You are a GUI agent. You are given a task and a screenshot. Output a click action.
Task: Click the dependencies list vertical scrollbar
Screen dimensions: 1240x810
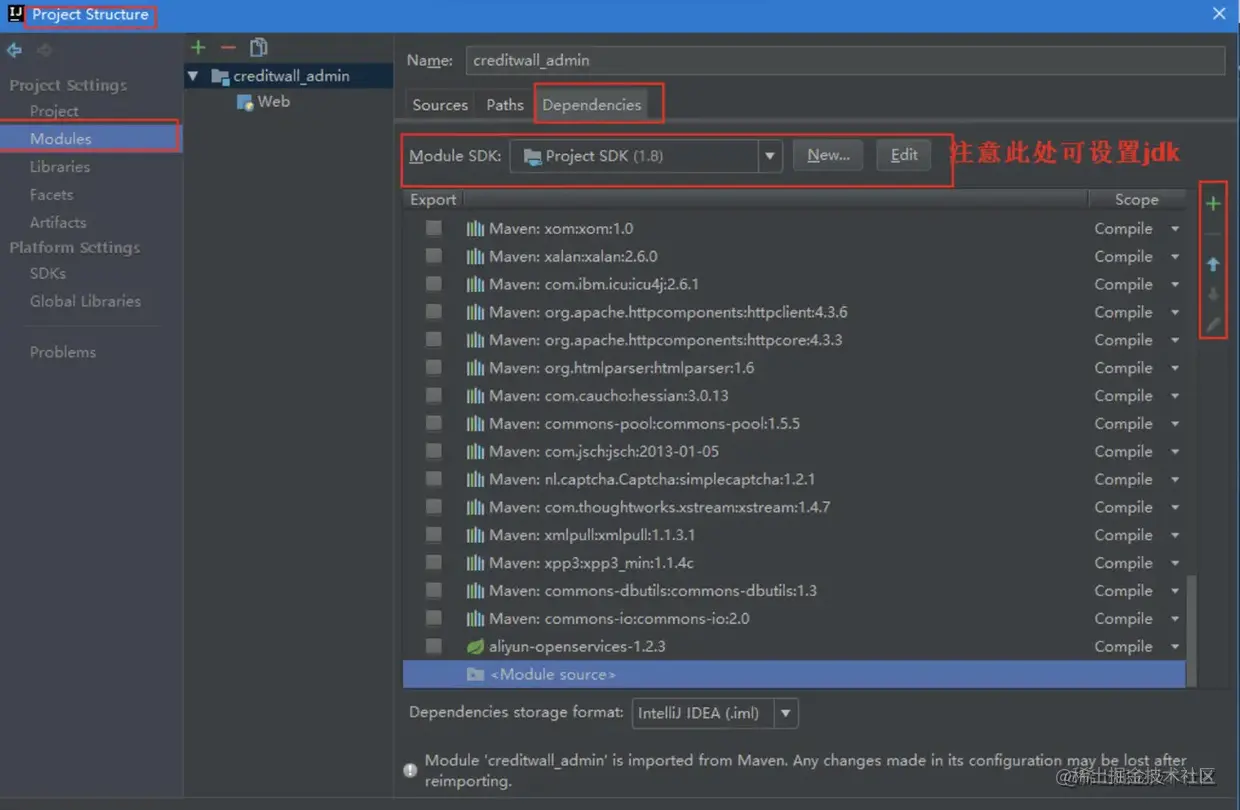pyautogui.click(x=1192, y=630)
